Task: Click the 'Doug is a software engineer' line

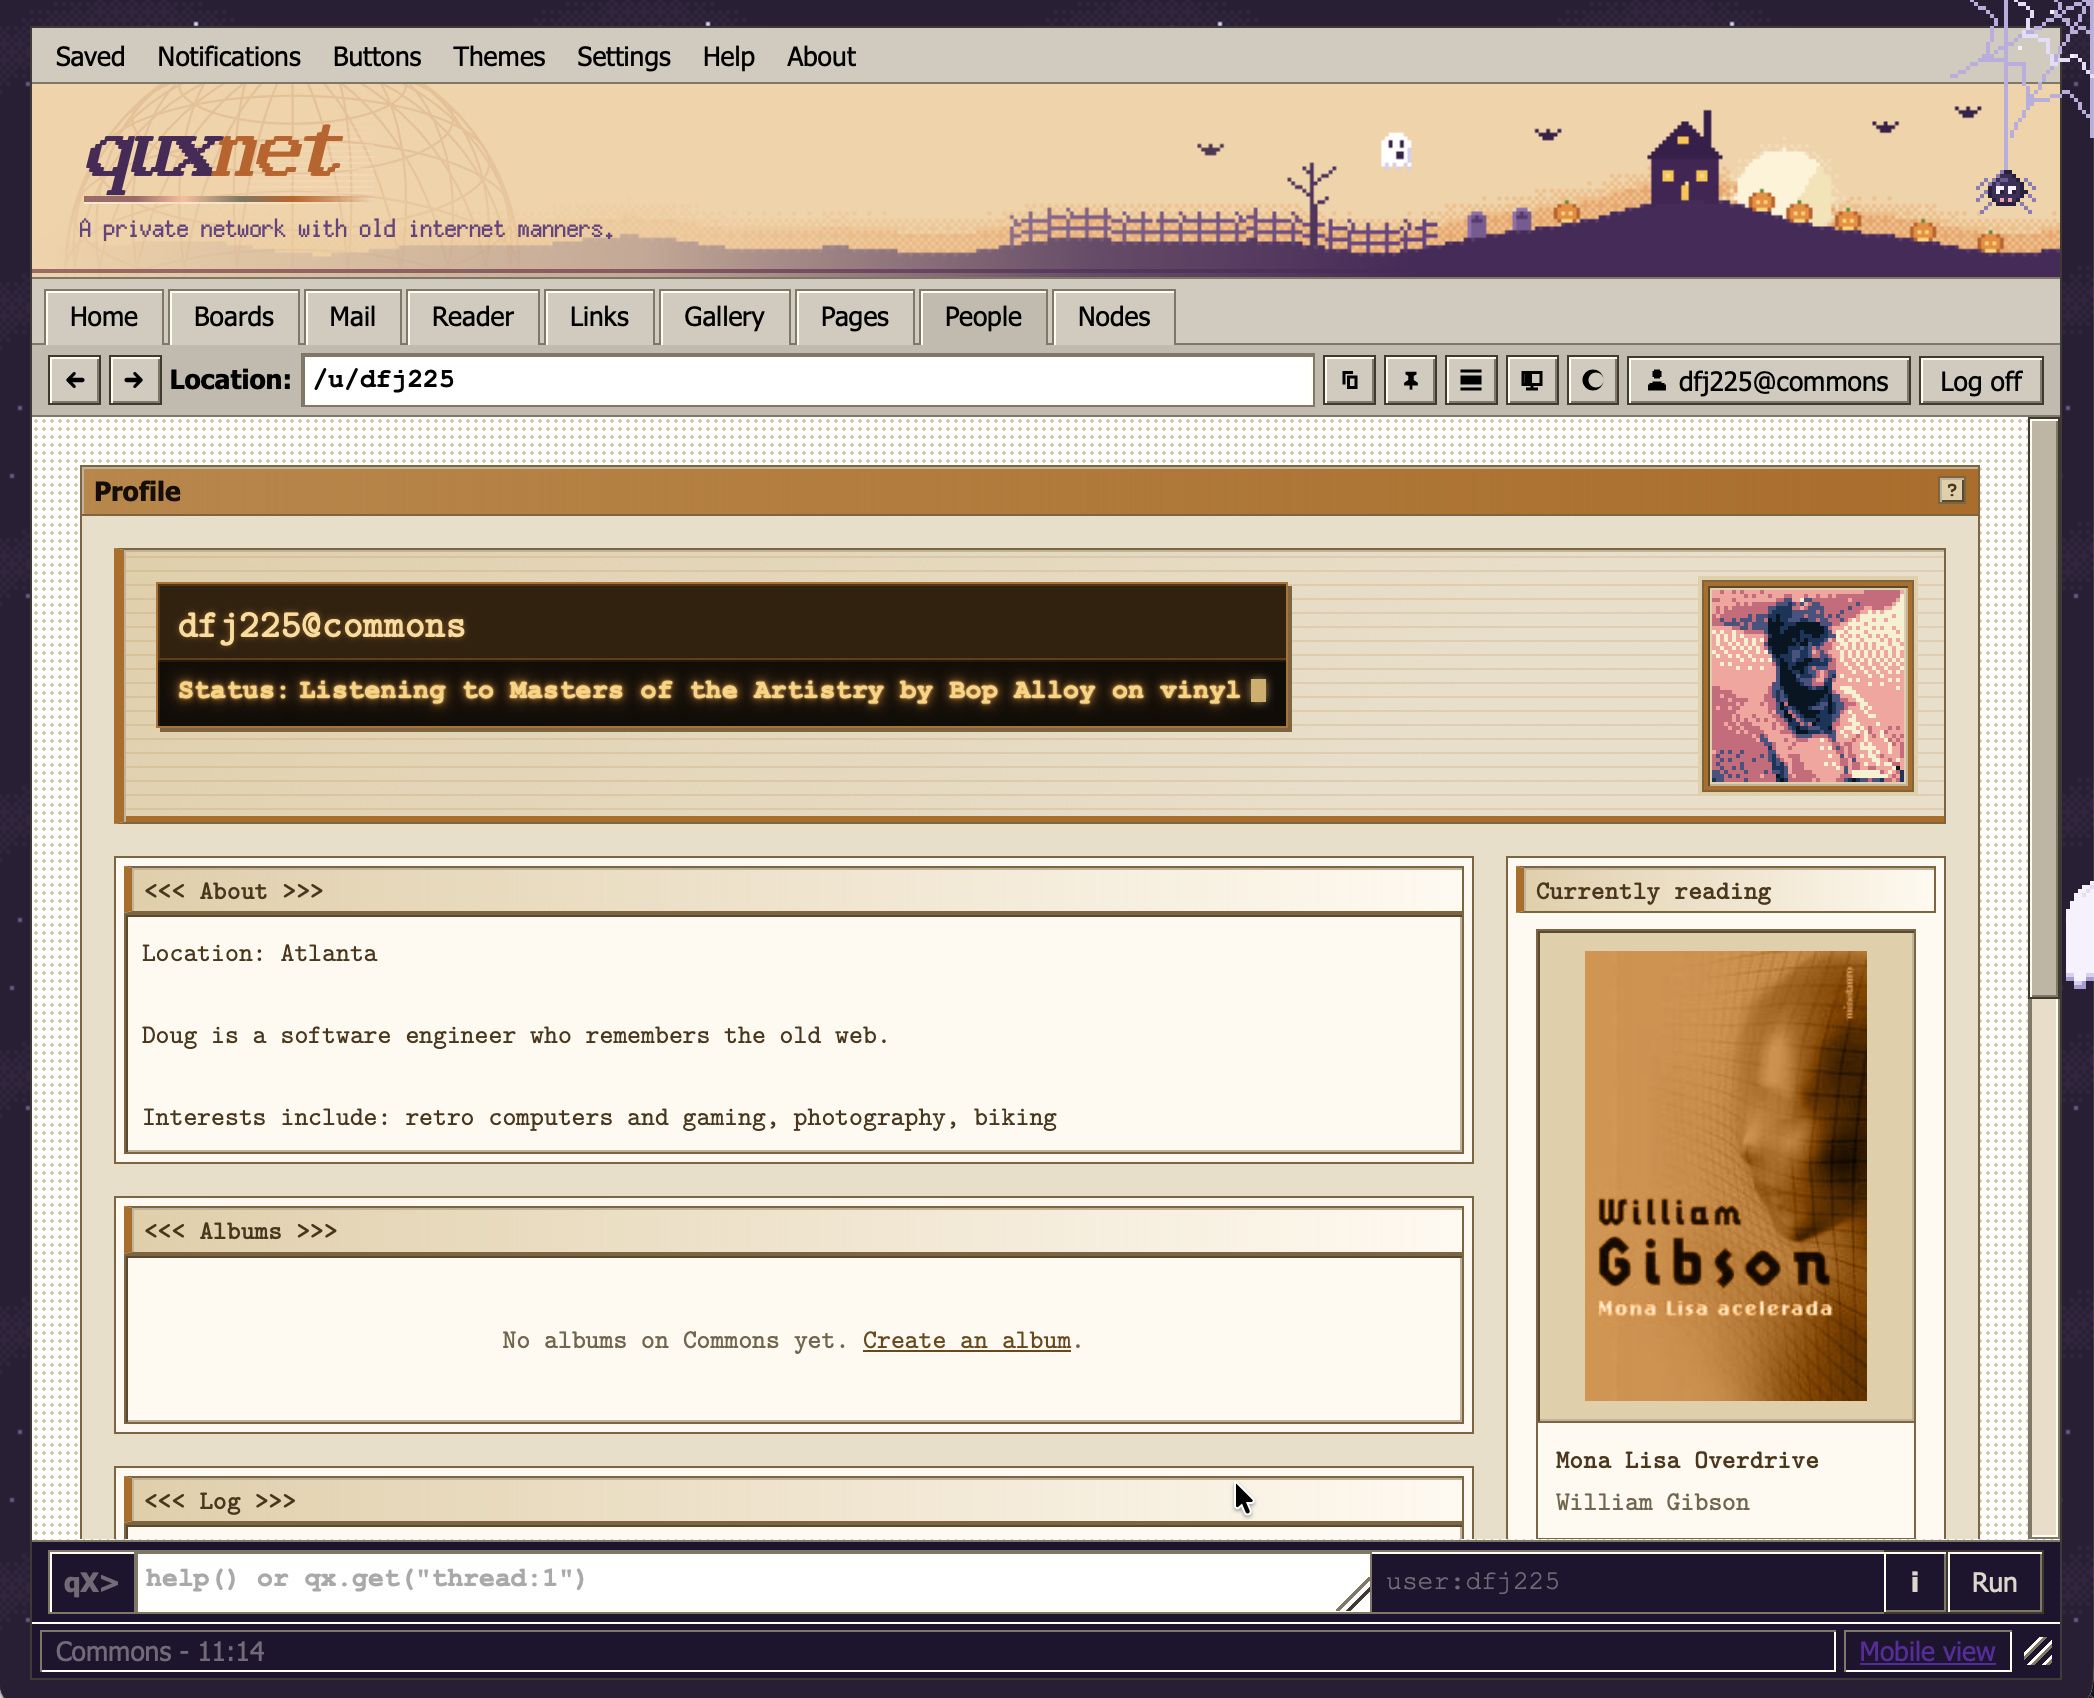Action: (x=515, y=1035)
